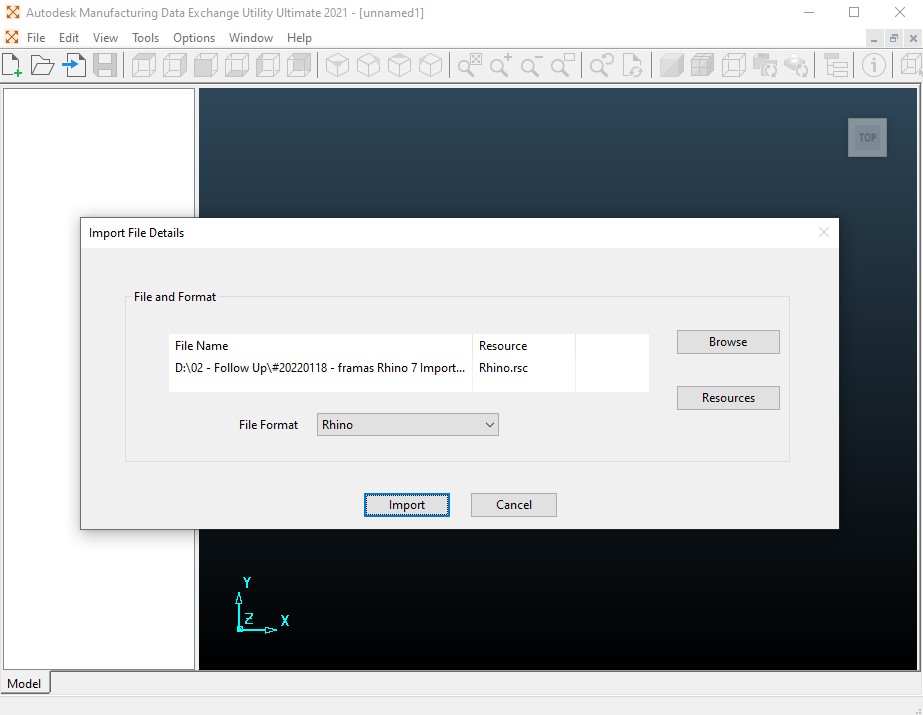The height and width of the screenshot is (715, 923).
Task: Click the shaded wireframe cube icon
Action: [x=702, y=65]
